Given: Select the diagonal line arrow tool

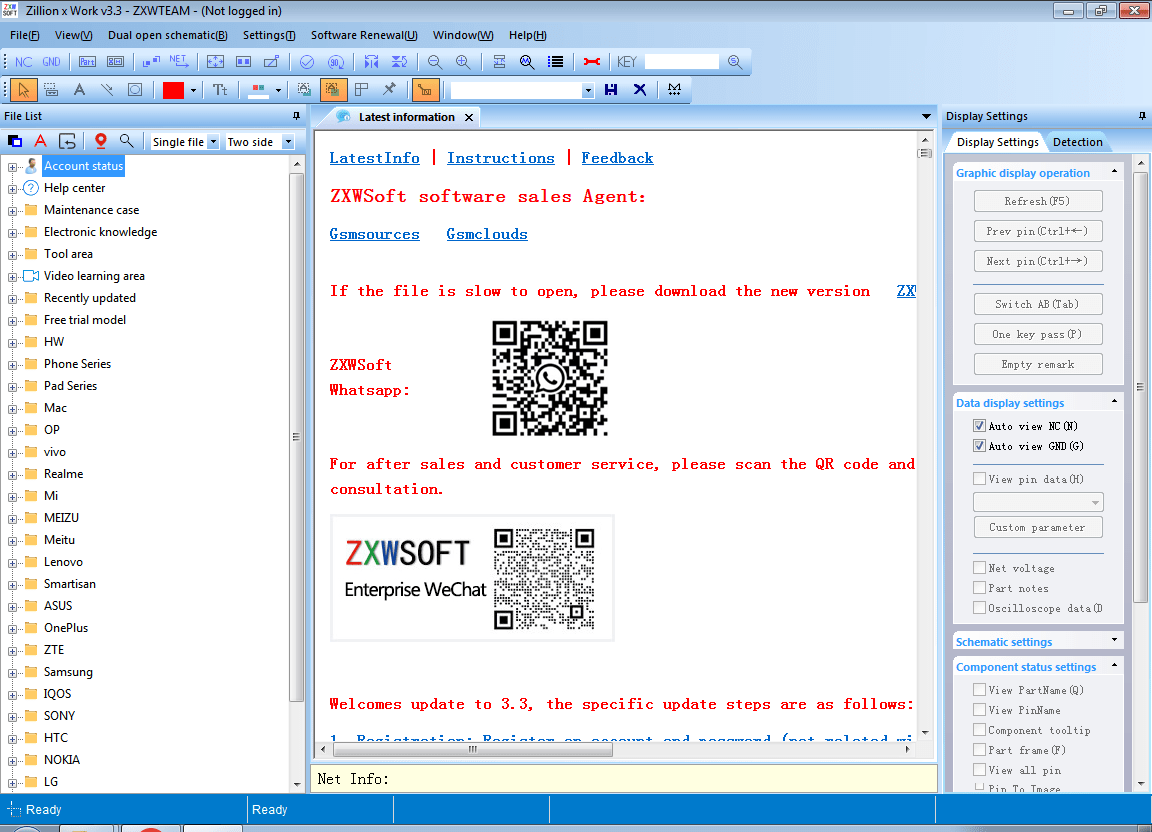Looking at the screenshot, I should (x=107, y=90).
